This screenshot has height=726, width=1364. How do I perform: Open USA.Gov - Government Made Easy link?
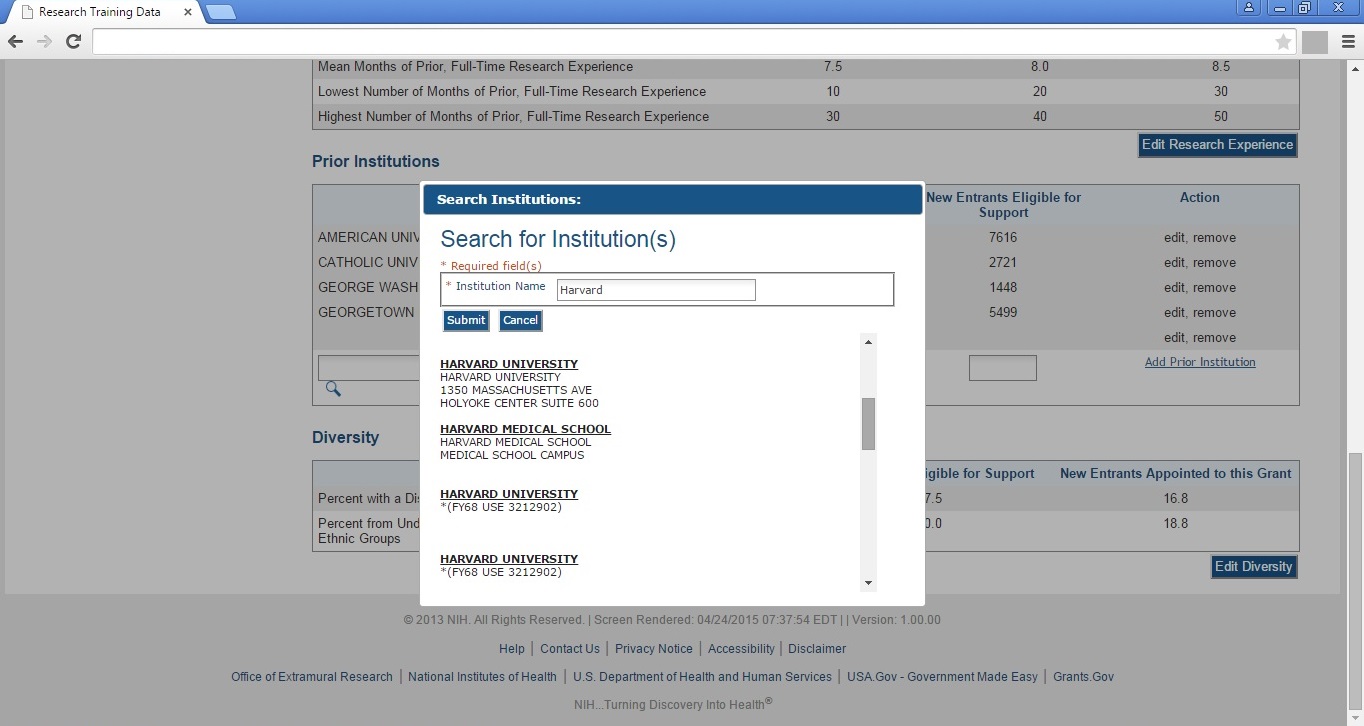pyautogui.click(x=942, y=677)
